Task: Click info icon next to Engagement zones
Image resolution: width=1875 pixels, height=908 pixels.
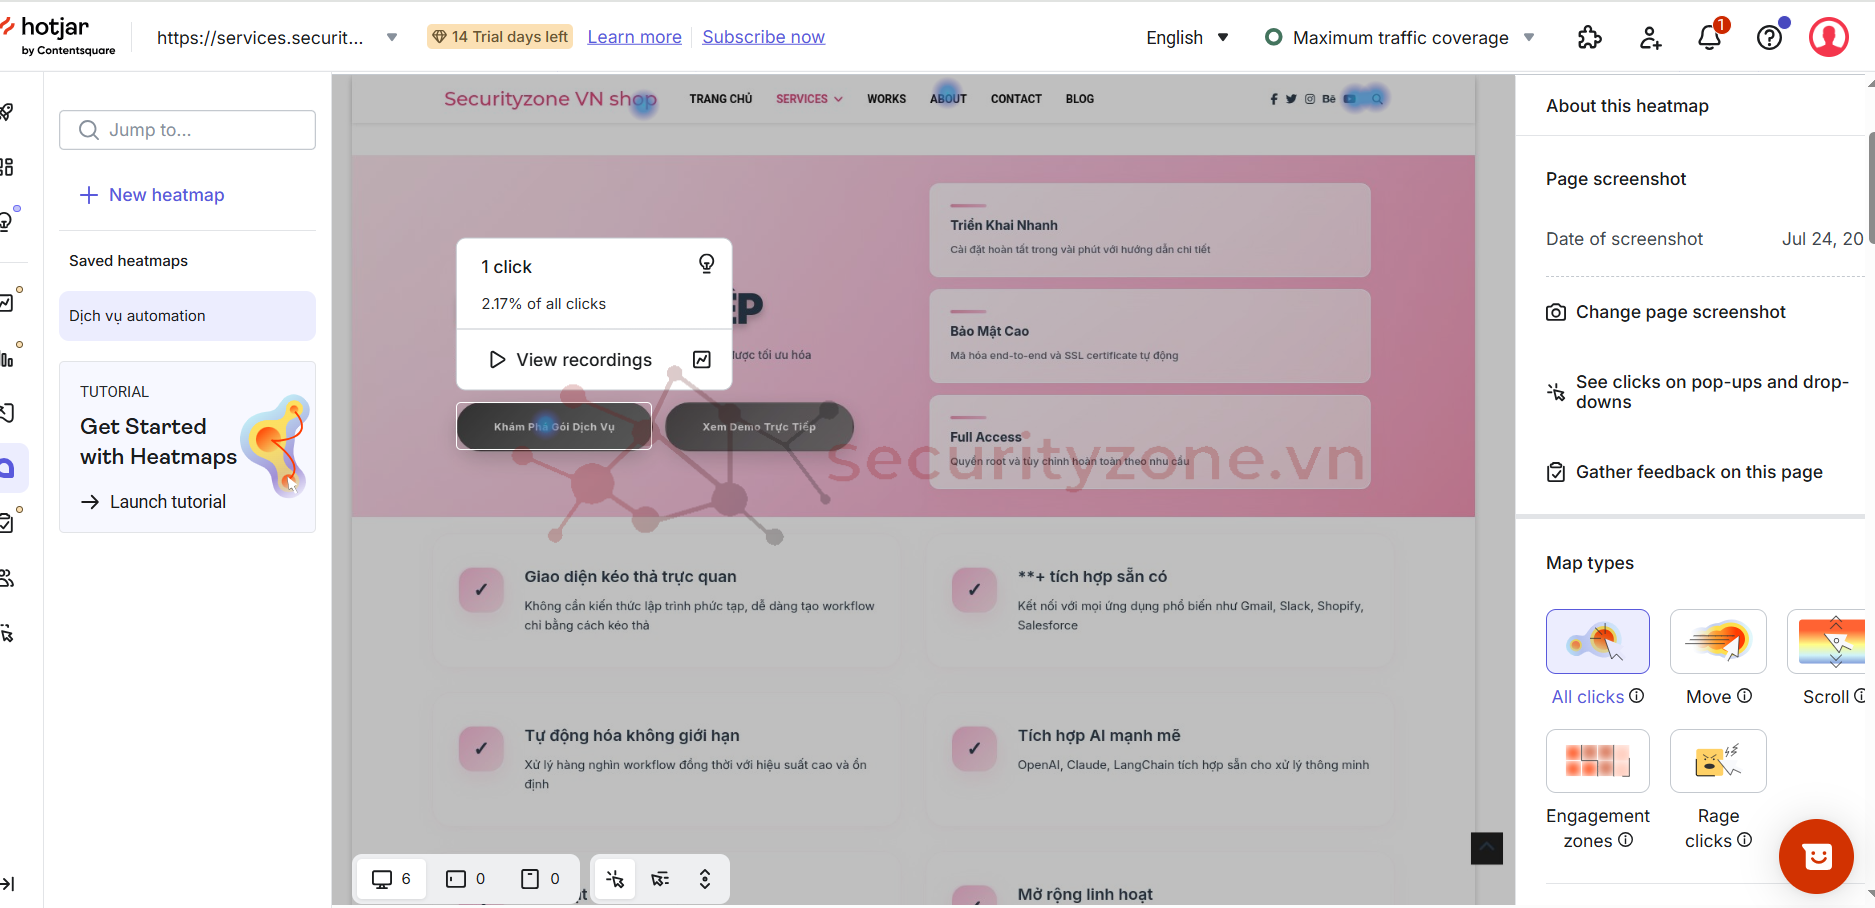Action: point(1625,840)
